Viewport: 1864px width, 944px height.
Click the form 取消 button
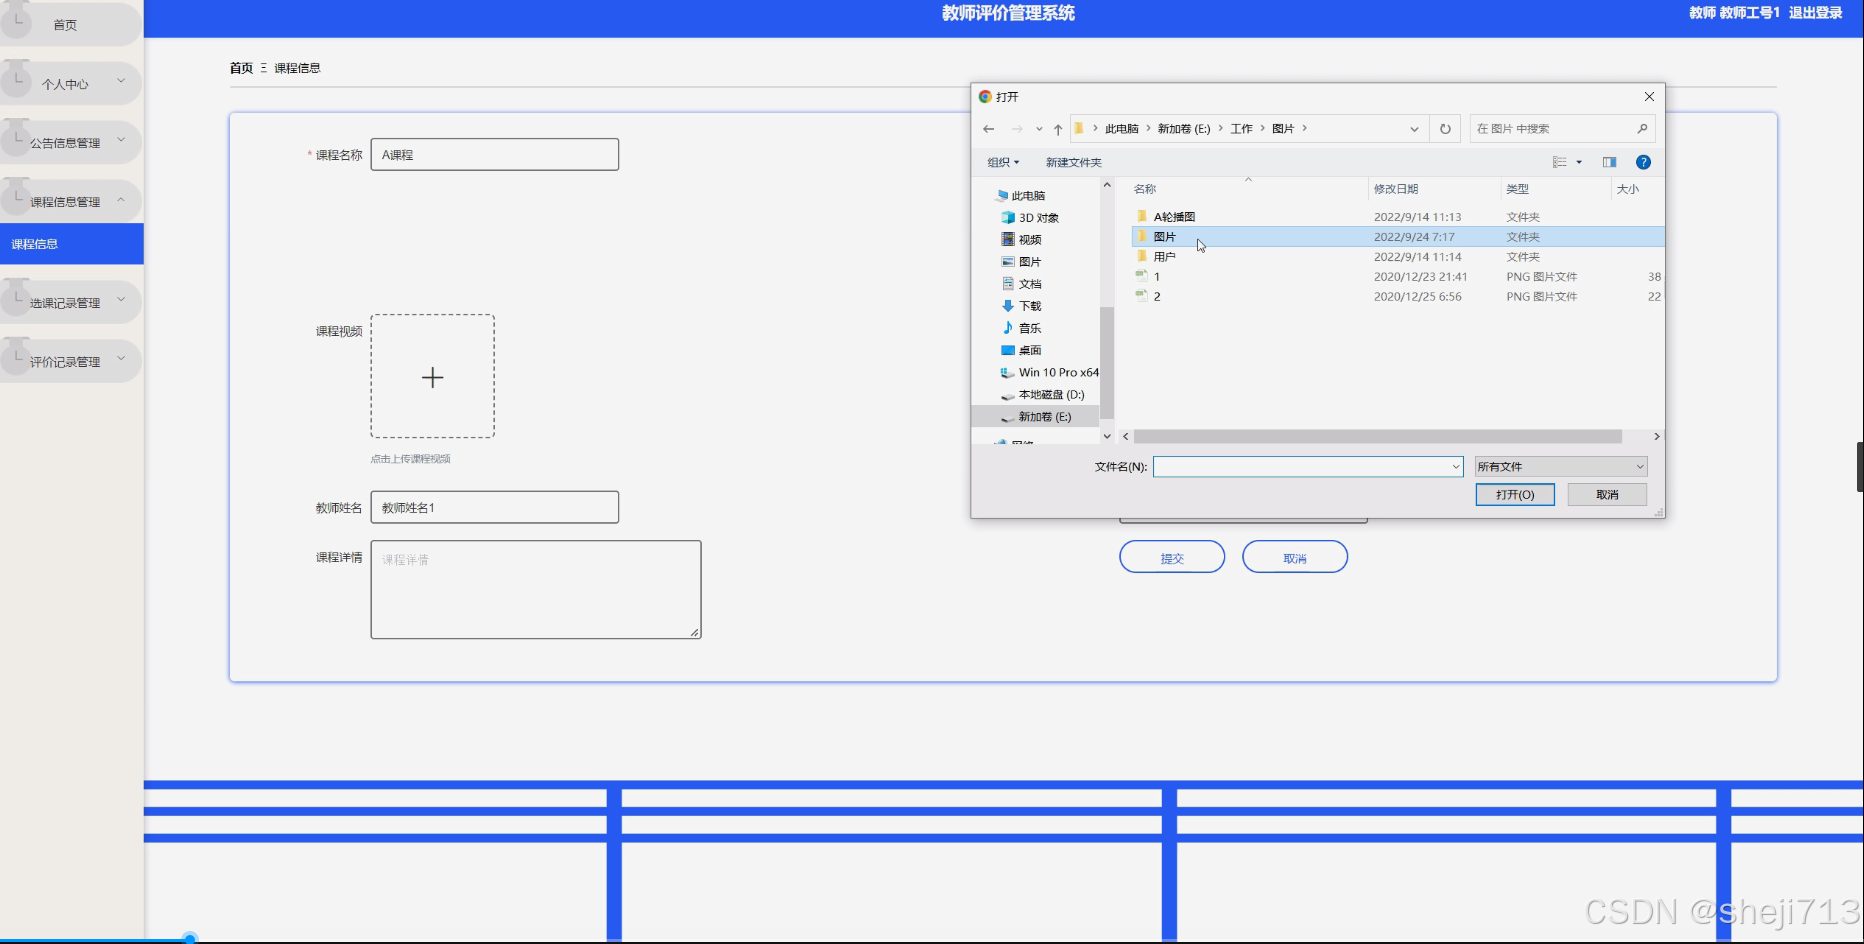pyautogui.click(x=1295, y=557)
